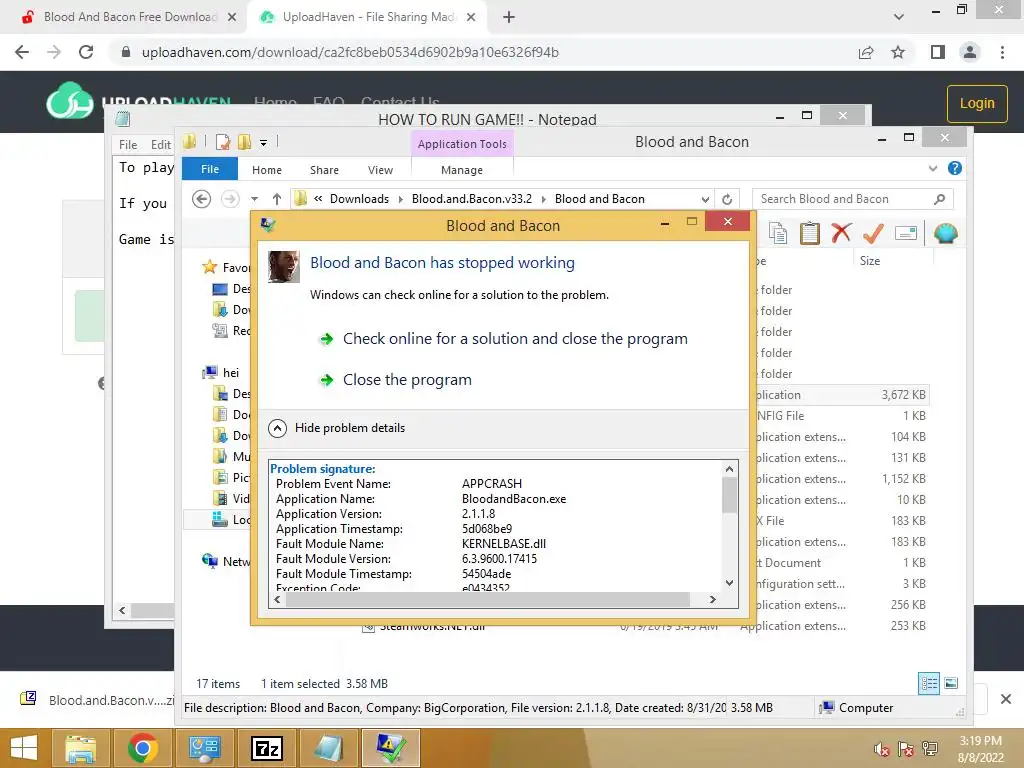This screenshot has height=768, width=1024.
Task: Open Chrome from the taskbar
Action: click(x=143, y=748)
